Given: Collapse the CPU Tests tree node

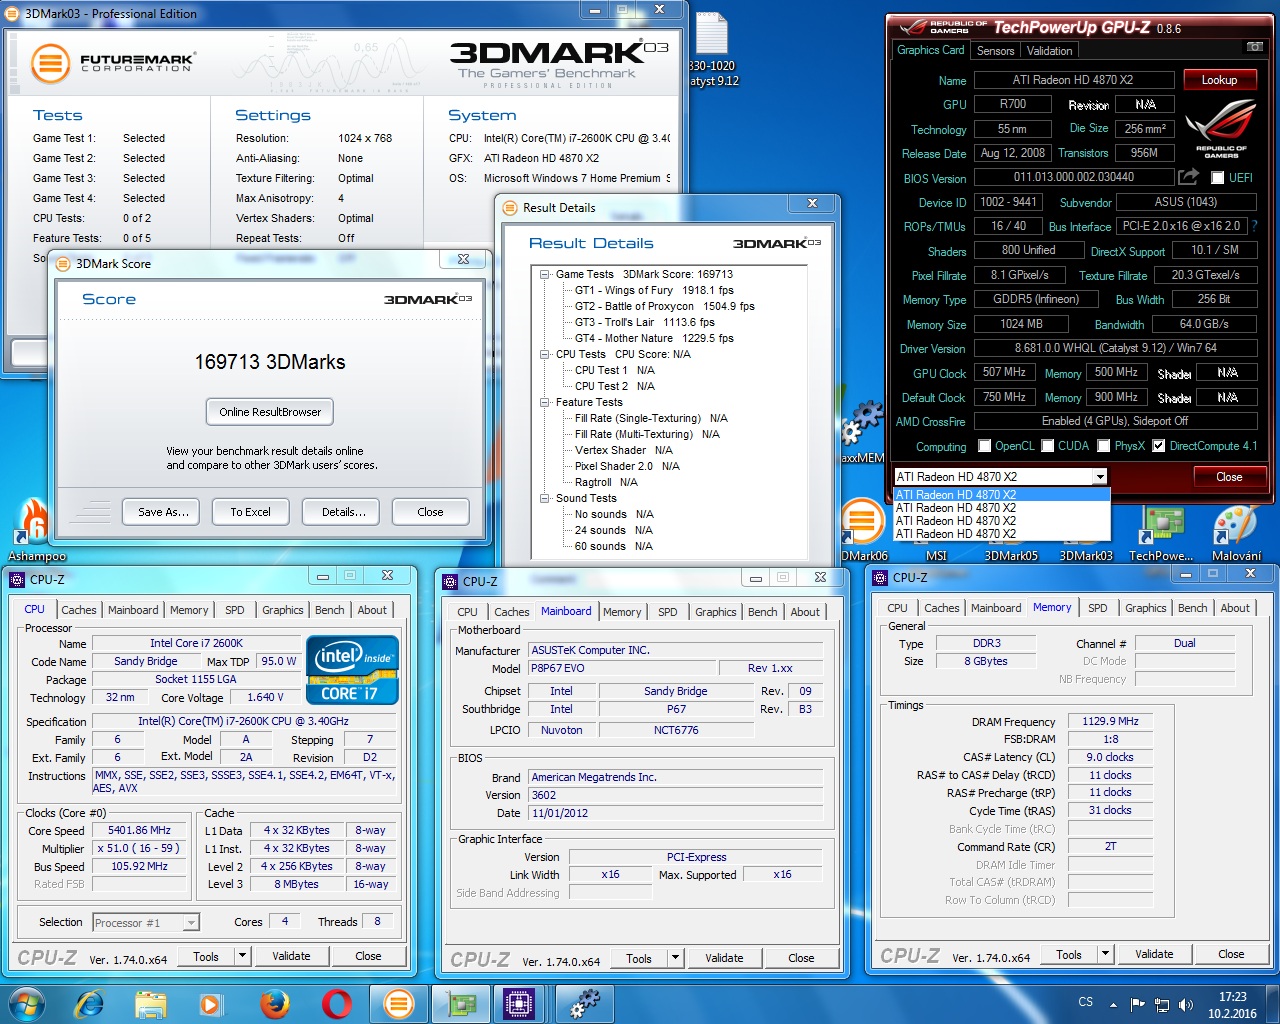Looking at the screenshot, I should 545,354.
